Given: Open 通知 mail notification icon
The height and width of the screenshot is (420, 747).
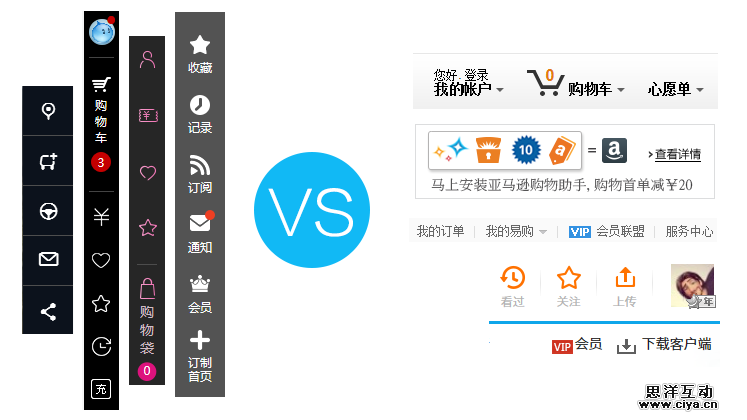Looking at the screenshot, I should 200,233.
